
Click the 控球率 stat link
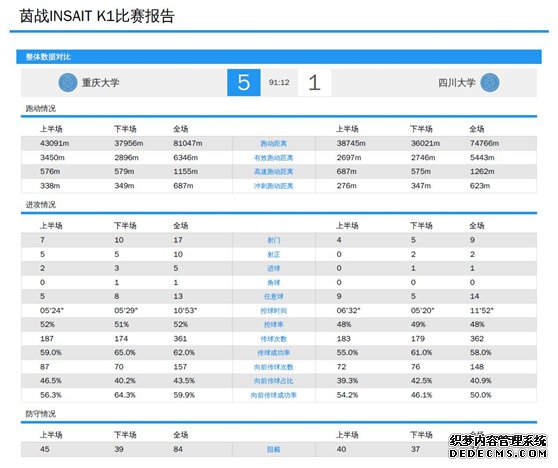point(274,325)
